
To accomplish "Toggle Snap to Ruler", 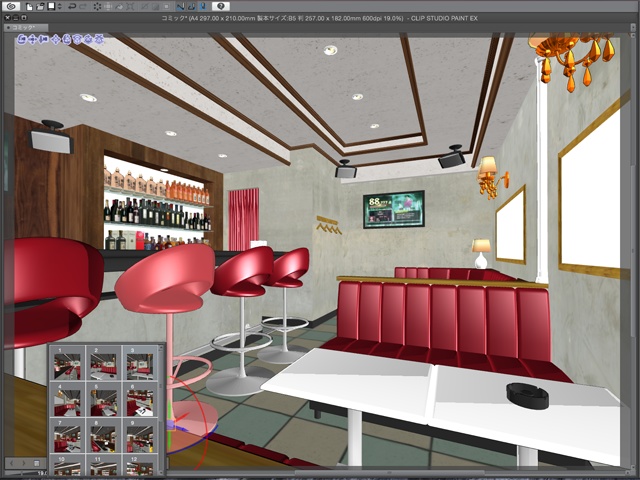I will click(x=180, y=7).
